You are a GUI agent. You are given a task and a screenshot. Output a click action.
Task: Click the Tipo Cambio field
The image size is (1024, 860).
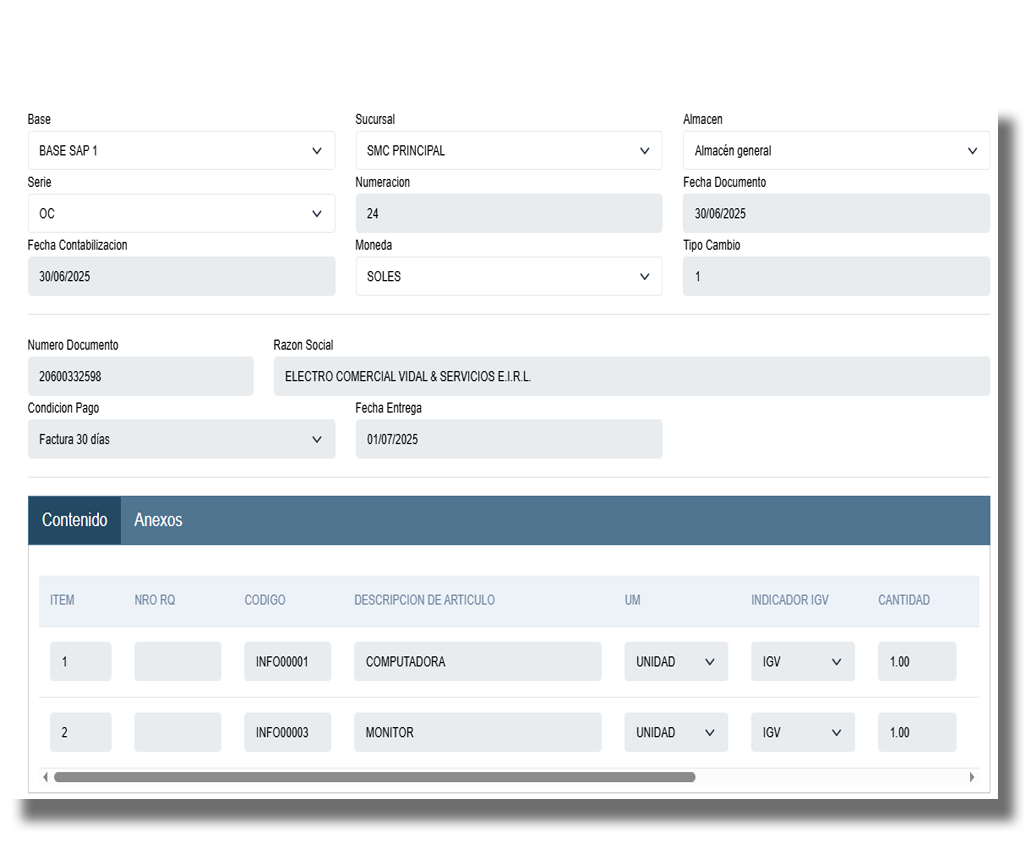pyautogui.click(x=836, y=277)
